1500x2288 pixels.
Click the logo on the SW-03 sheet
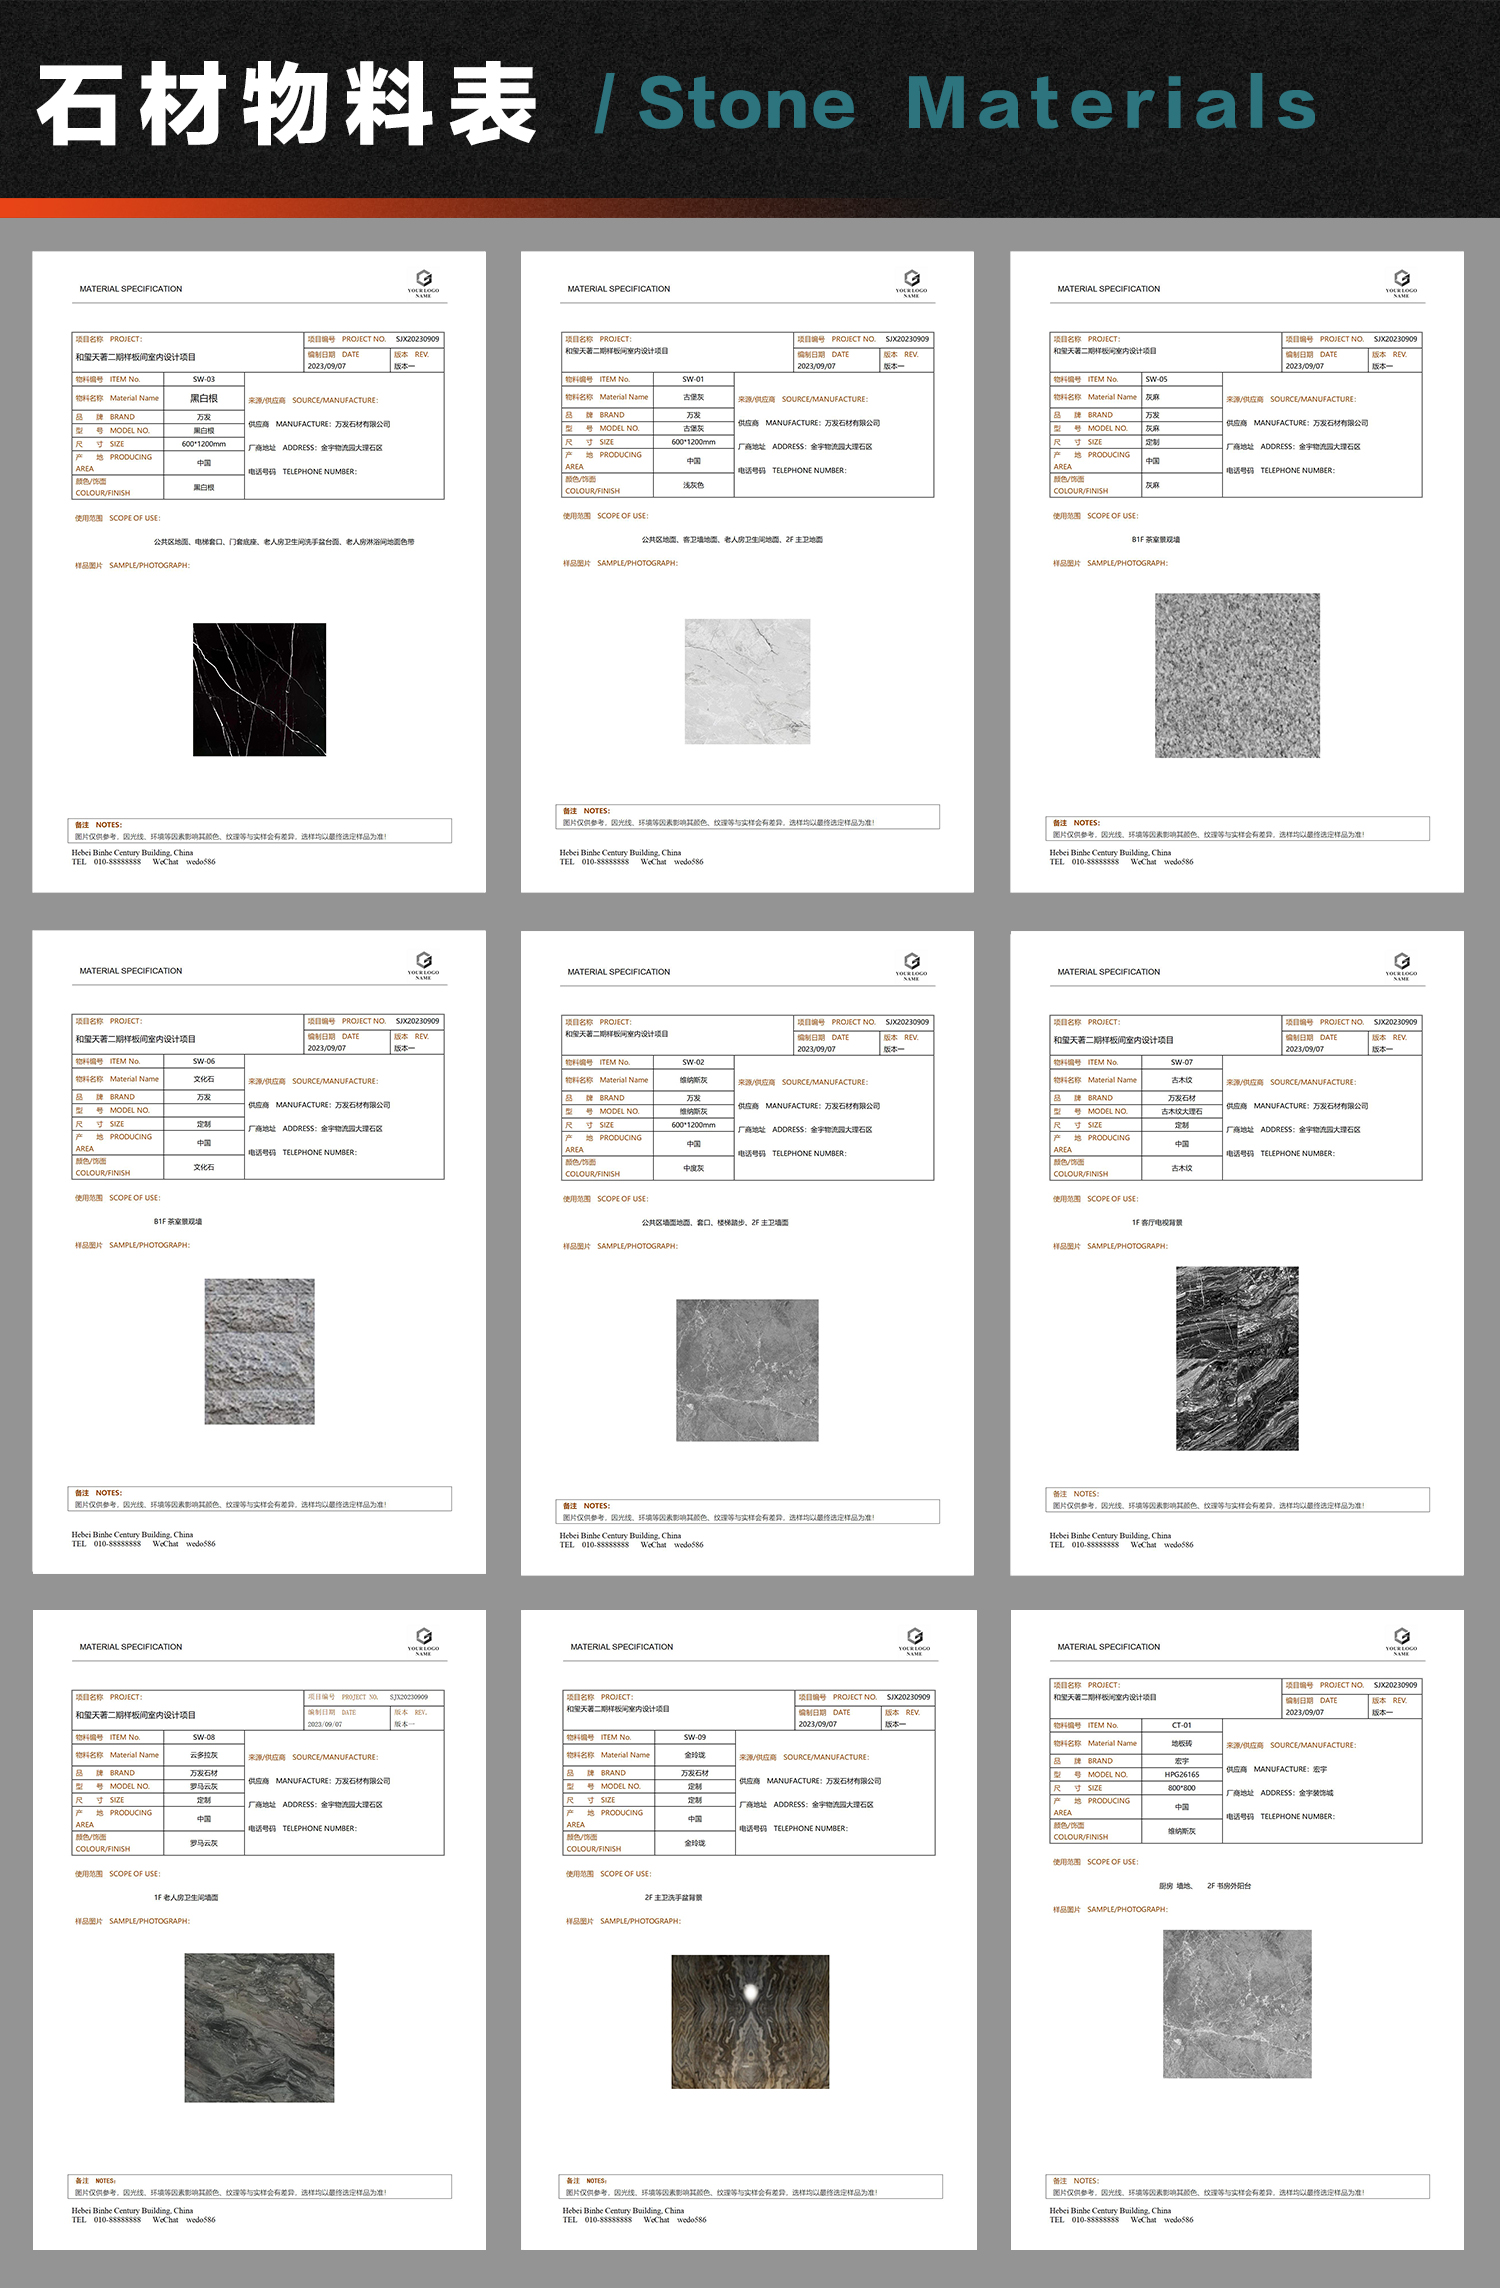[x=423, y=283]
